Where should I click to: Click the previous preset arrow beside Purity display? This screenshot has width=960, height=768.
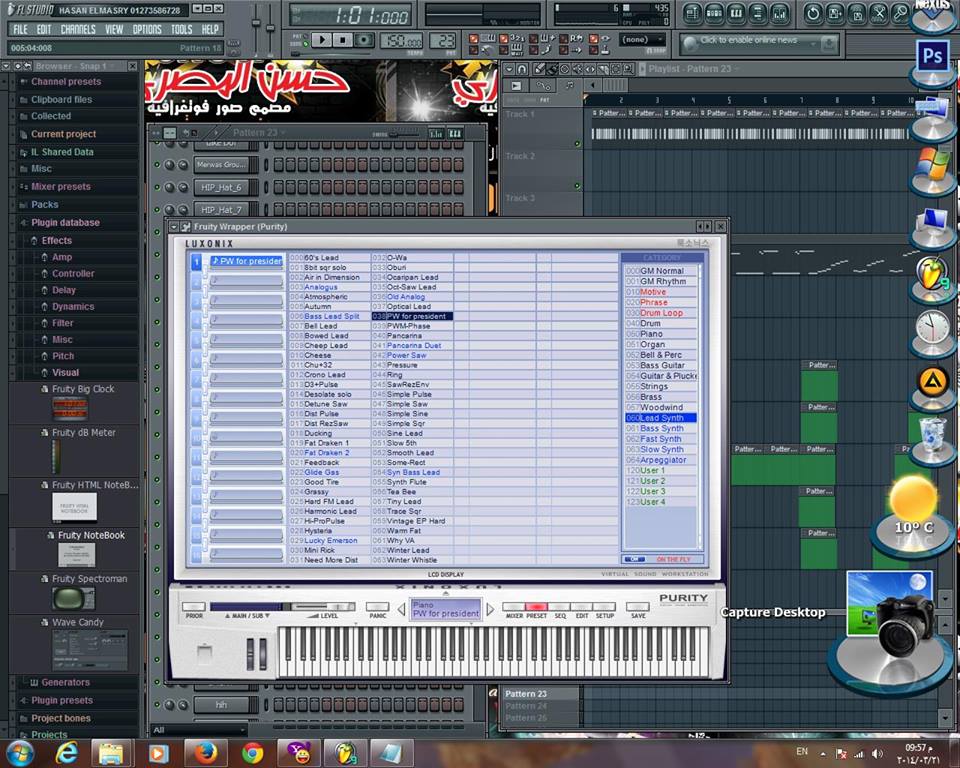(x=402, y=609)
